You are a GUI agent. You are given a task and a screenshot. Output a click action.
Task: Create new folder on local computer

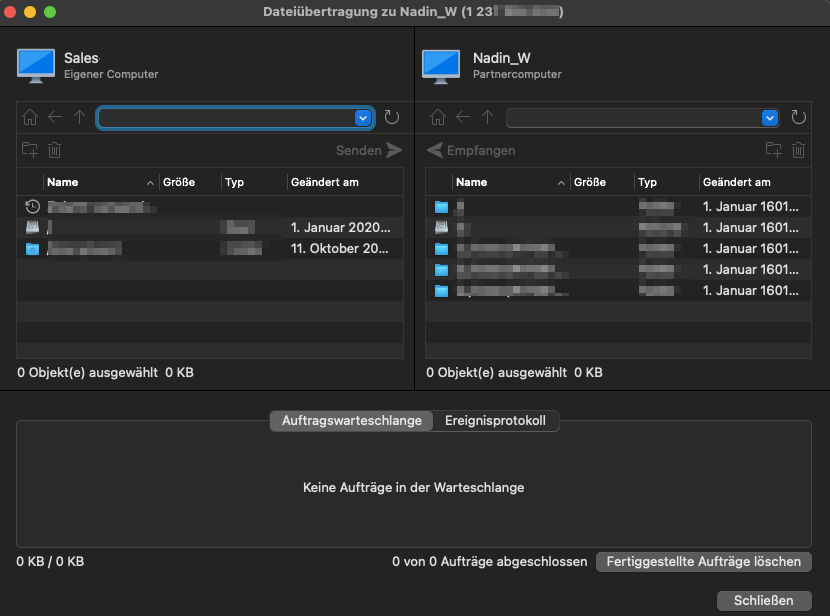30,150
